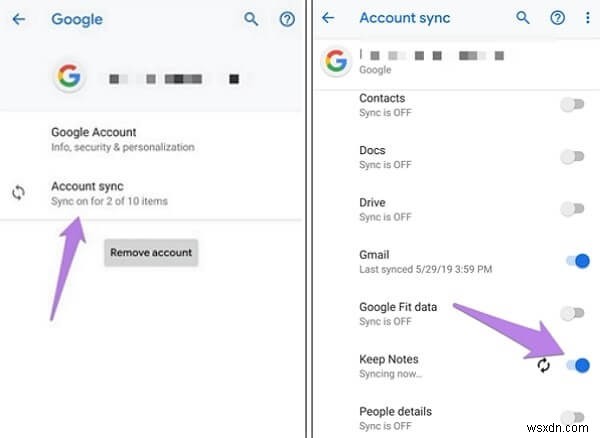Tap the 'Syncing now...' status text
Screen dimensions: 600x438
point(391,374)
